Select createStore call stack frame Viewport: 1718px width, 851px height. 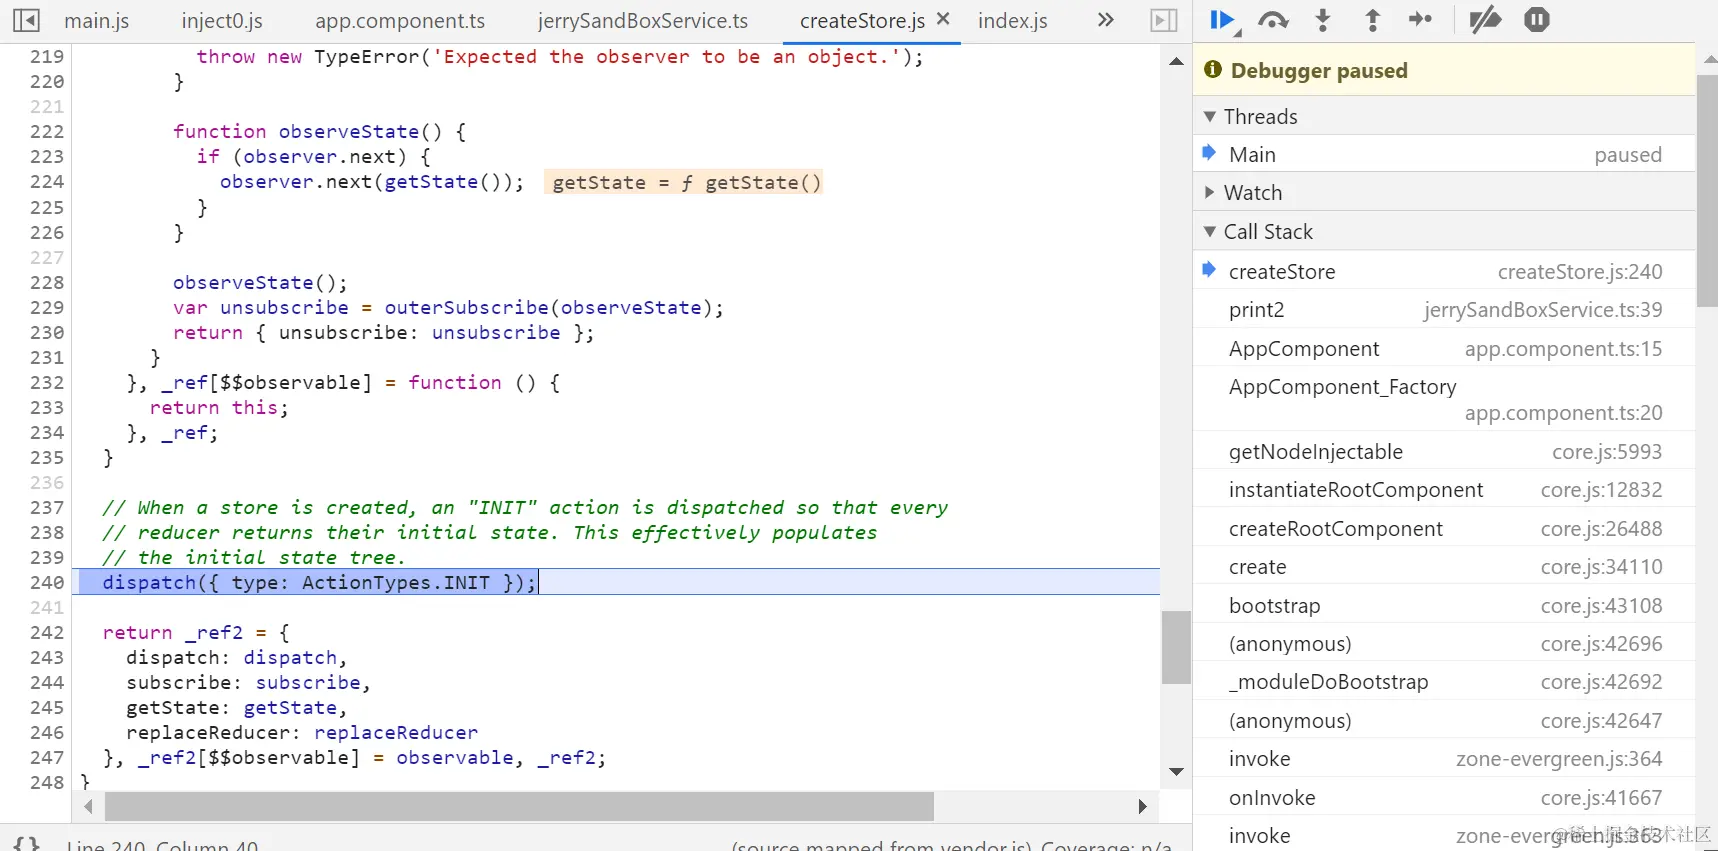point(1444,272)
